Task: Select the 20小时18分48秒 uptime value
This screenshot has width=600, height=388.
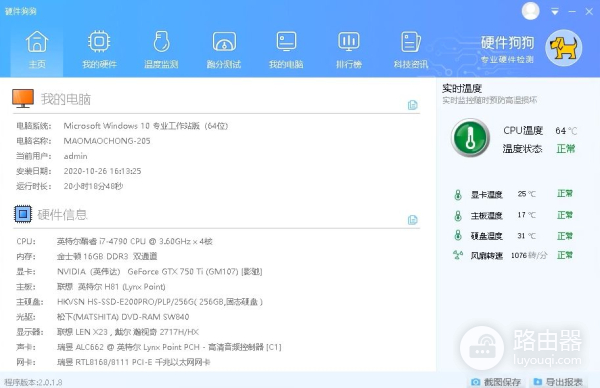Action: click(x=93, y=186)
